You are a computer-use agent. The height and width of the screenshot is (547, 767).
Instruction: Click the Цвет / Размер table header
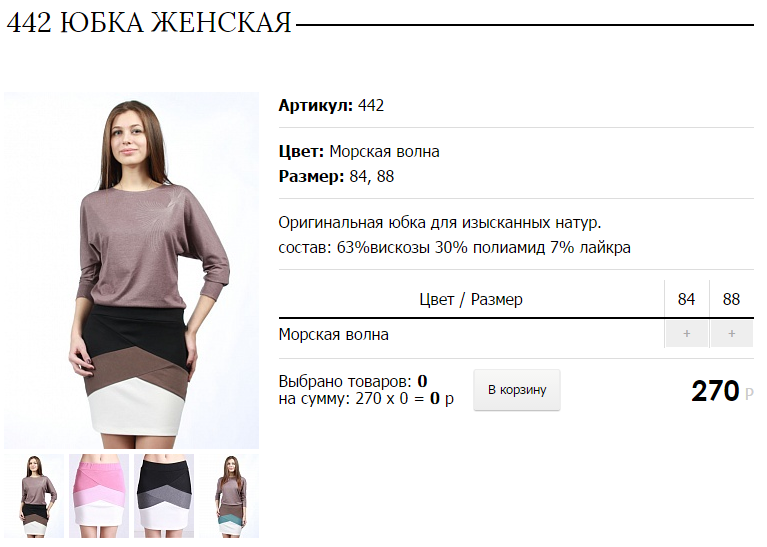471,299
